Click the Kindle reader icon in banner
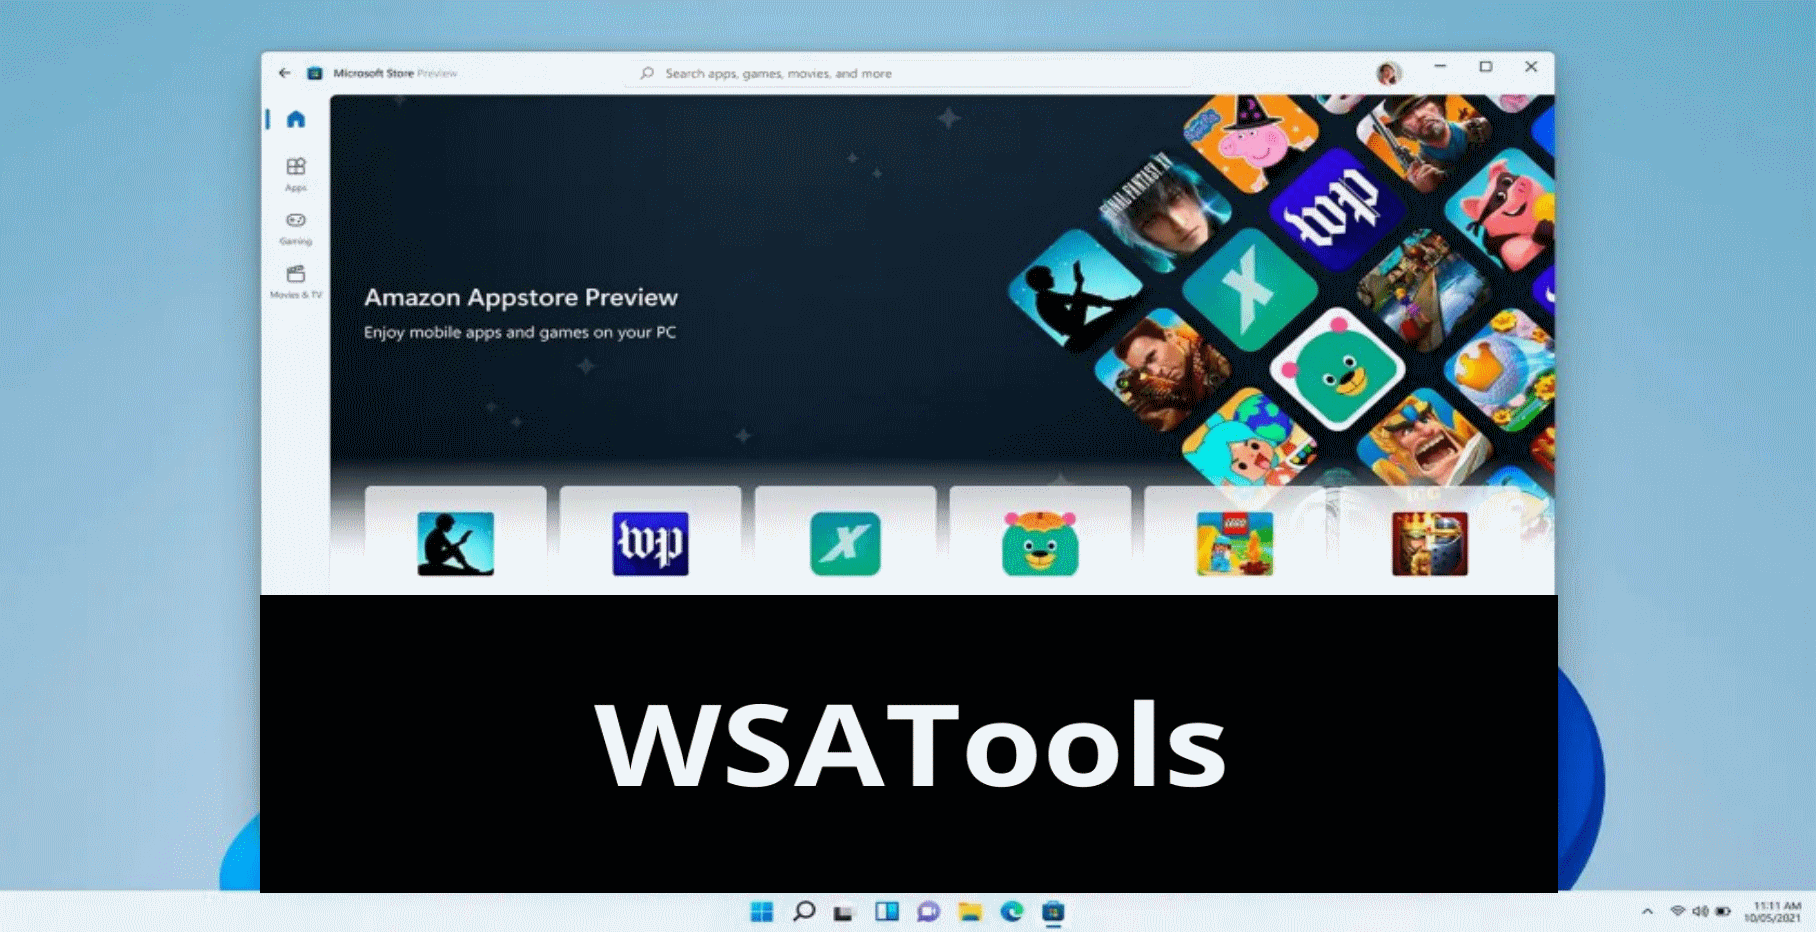 coord(1076,291)
